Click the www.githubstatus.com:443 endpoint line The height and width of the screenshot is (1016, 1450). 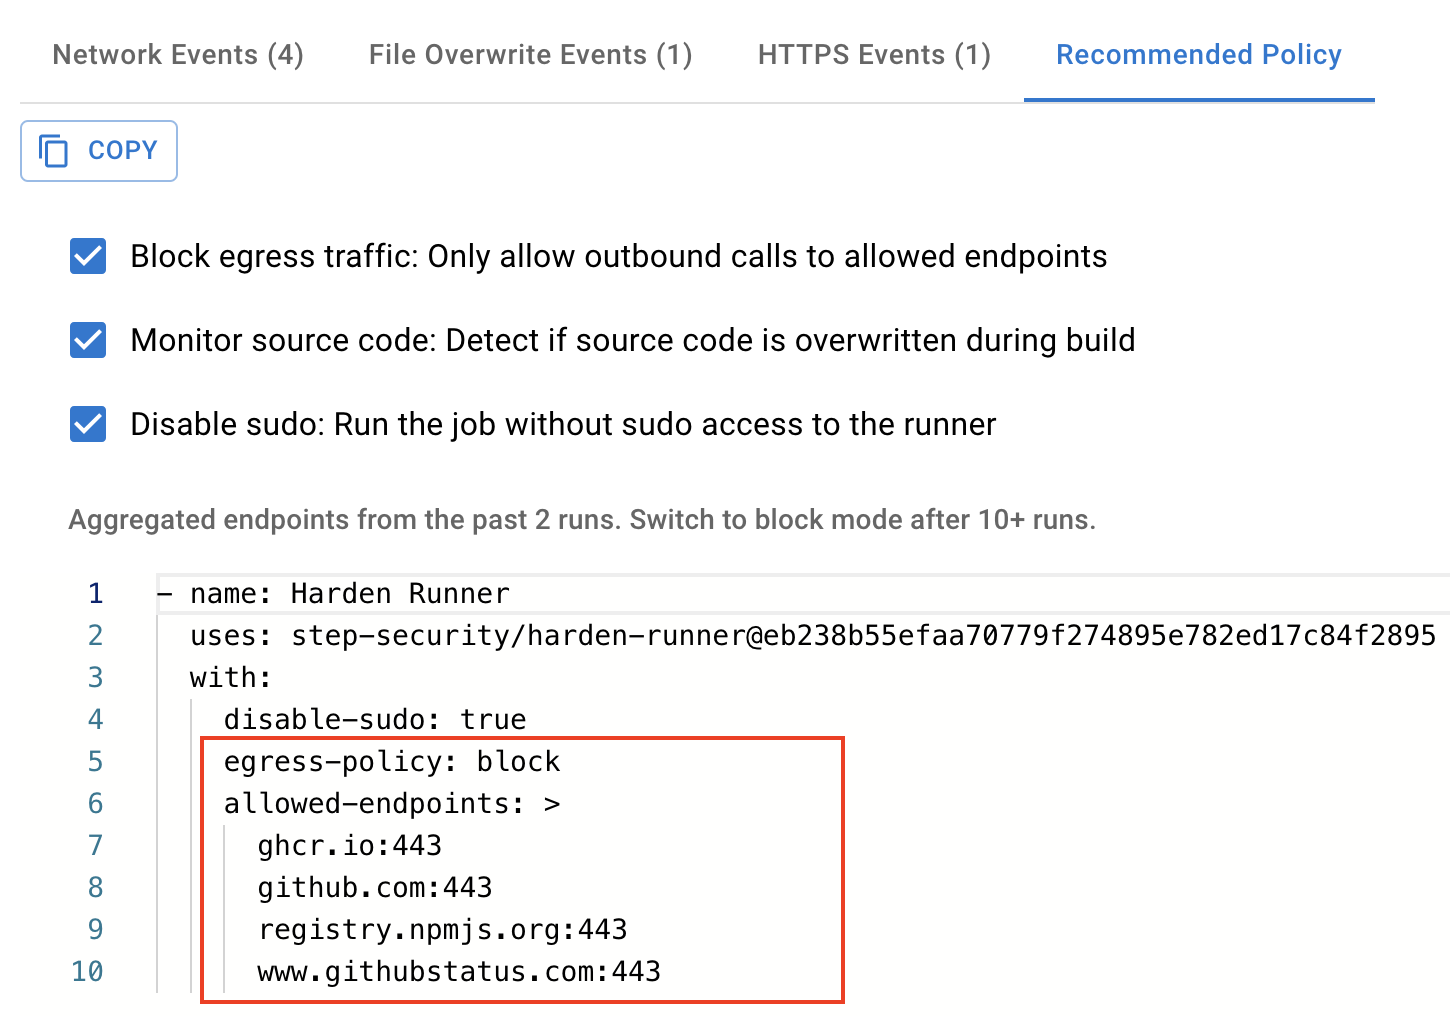[459, 971]
